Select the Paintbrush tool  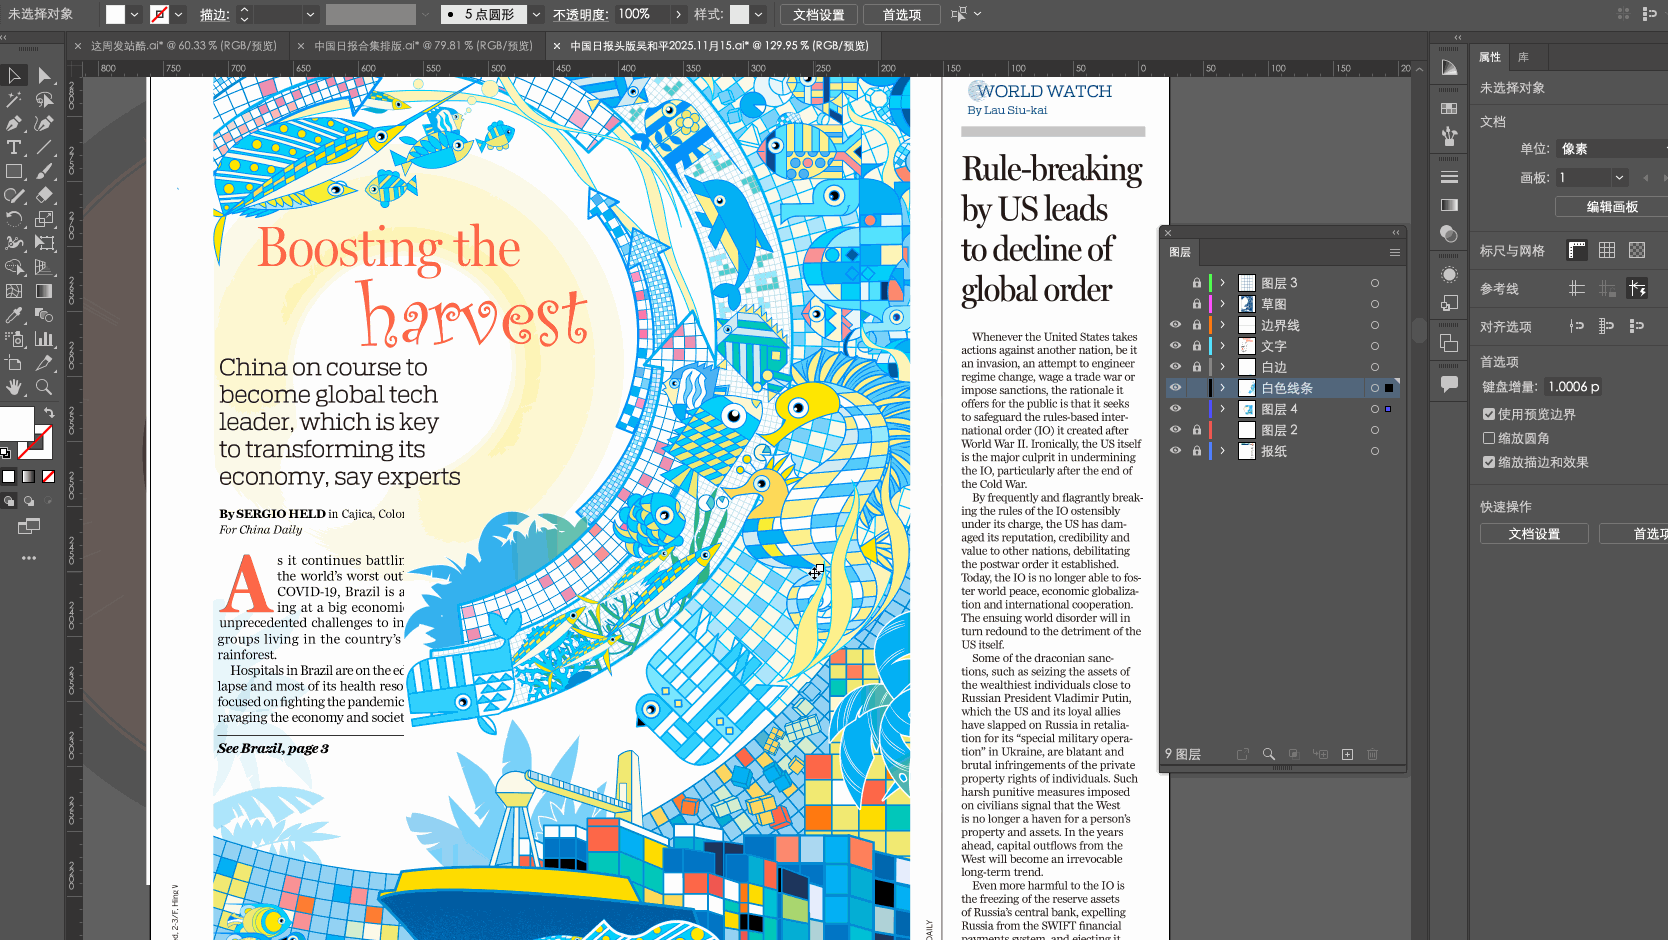click(x=44, y=171)
